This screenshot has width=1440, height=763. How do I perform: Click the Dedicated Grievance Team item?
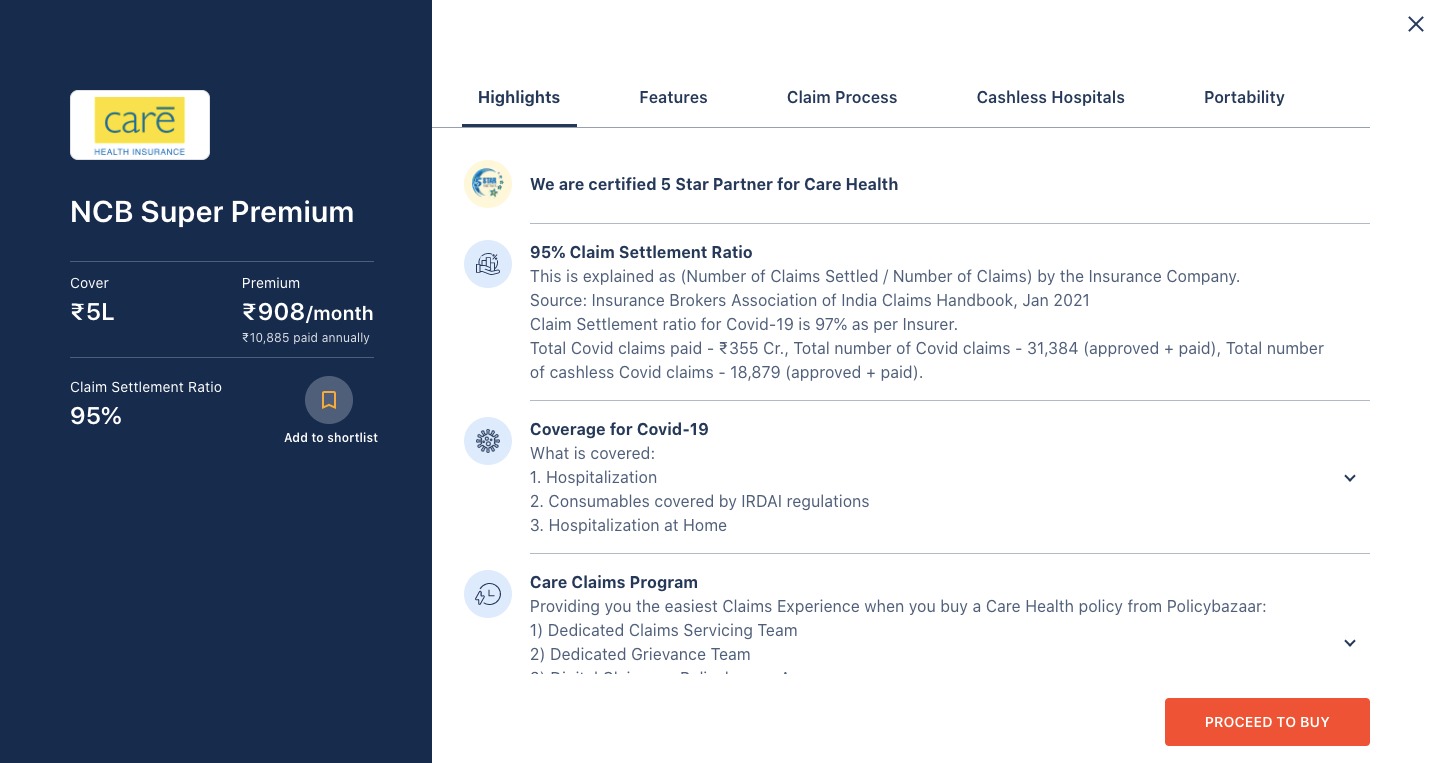click(640, 654)
